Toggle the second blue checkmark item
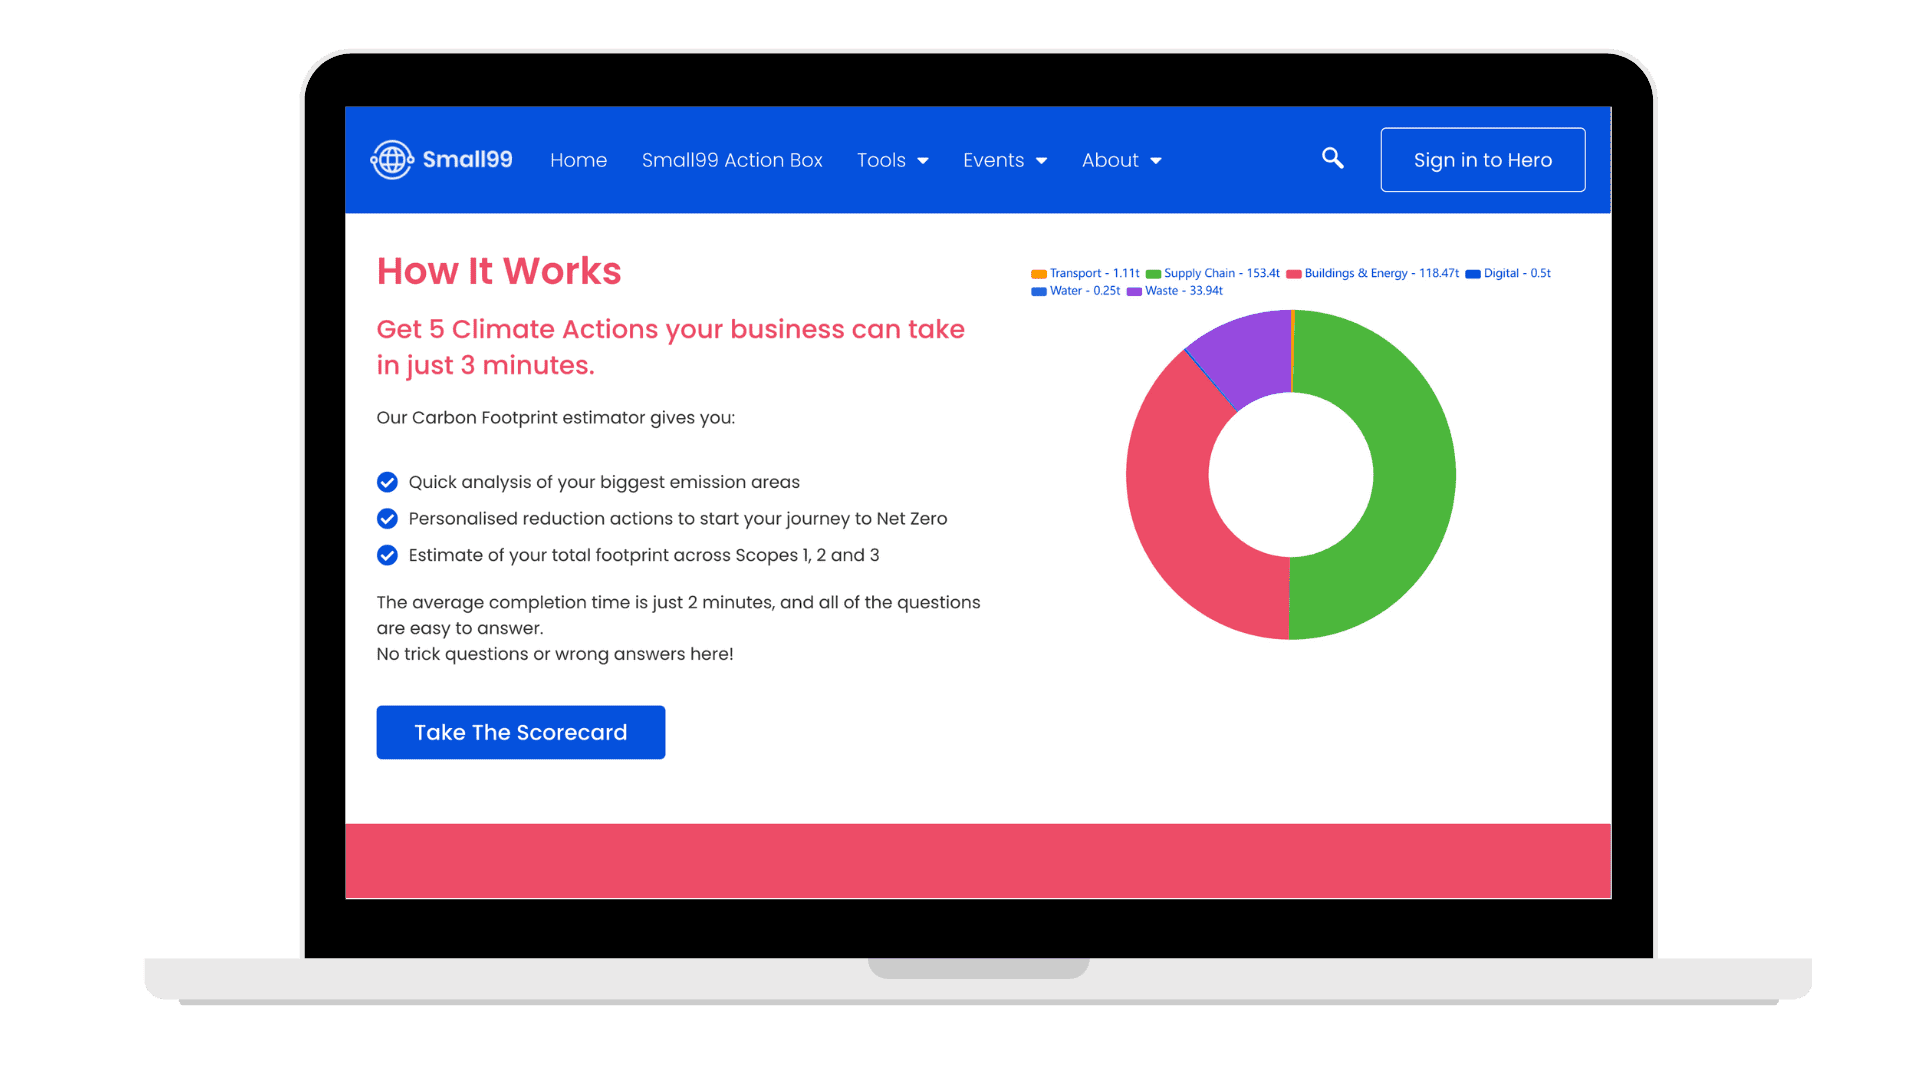1920x1080 pixels. pyautogui.click(x=388, y=518)
